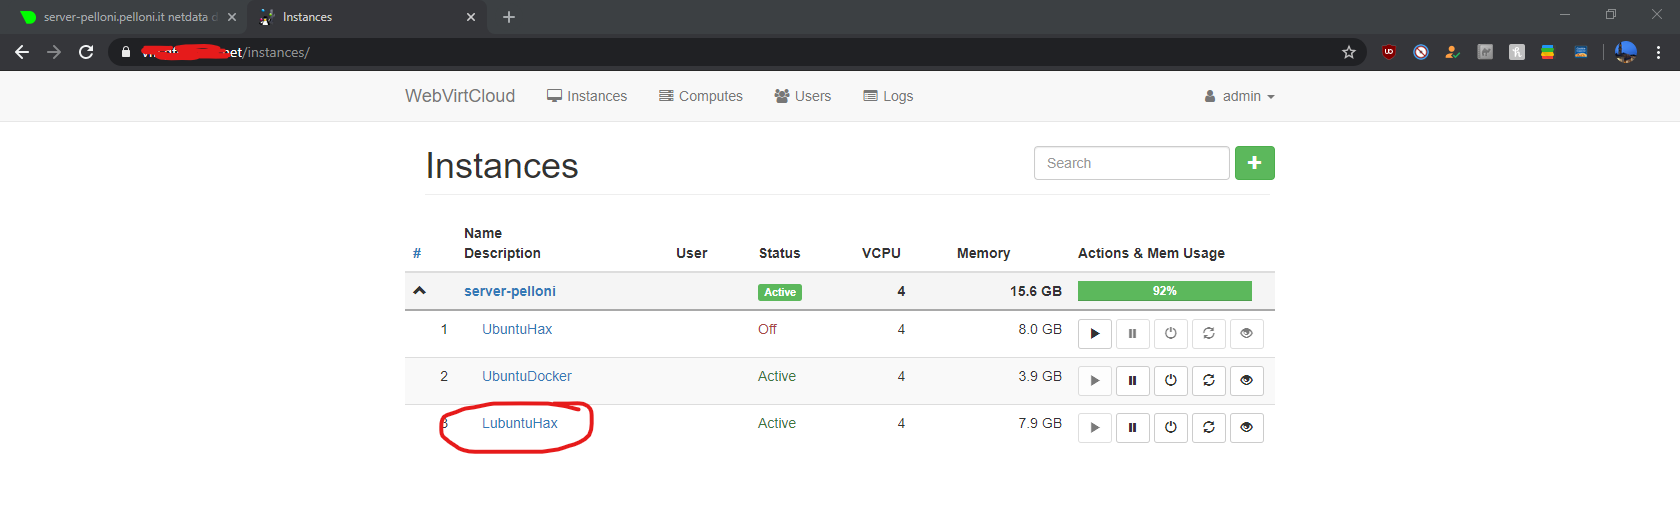Power cycle UbuntuDocker with refresh icon
This screenshot has height=517, width=1680.
(x=1208, y=380)
